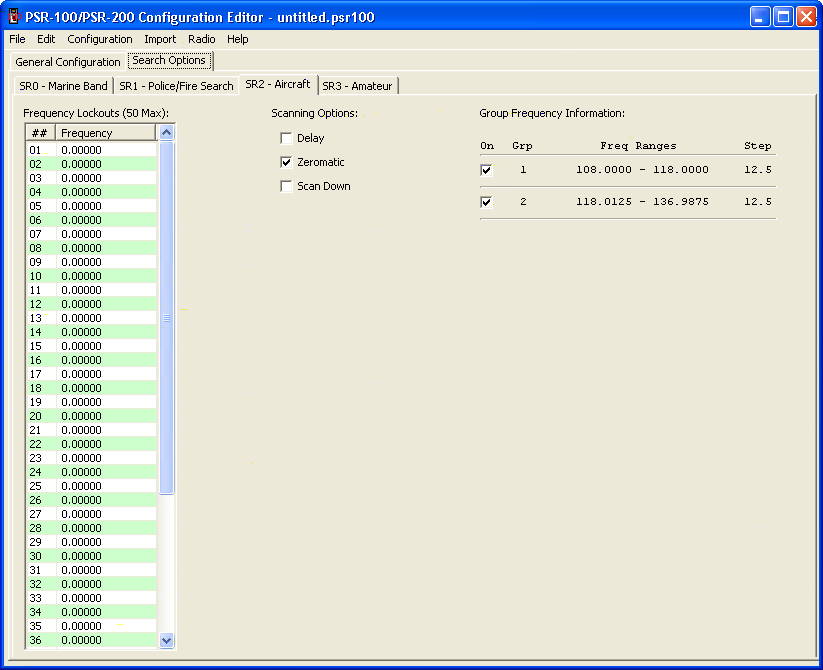Click scroll up arrow in lockouts list
Screen dimensions: 823x670
click(x=167, y=133)
